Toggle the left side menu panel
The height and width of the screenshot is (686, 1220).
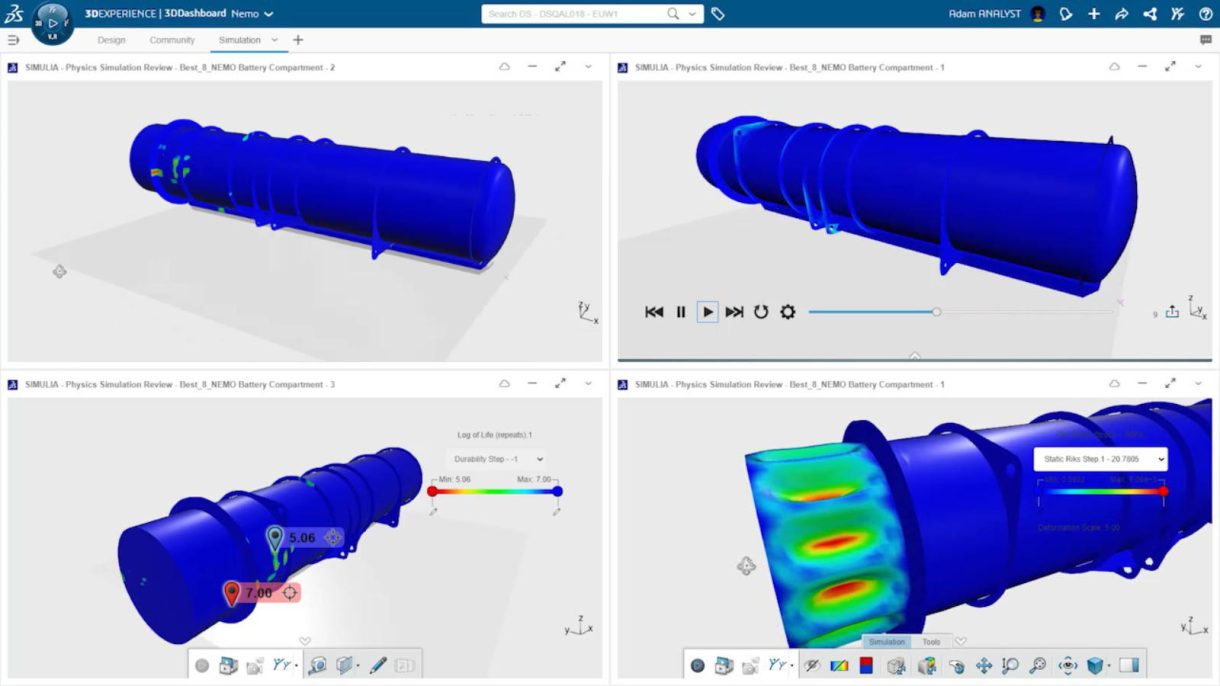click(13, 40)
